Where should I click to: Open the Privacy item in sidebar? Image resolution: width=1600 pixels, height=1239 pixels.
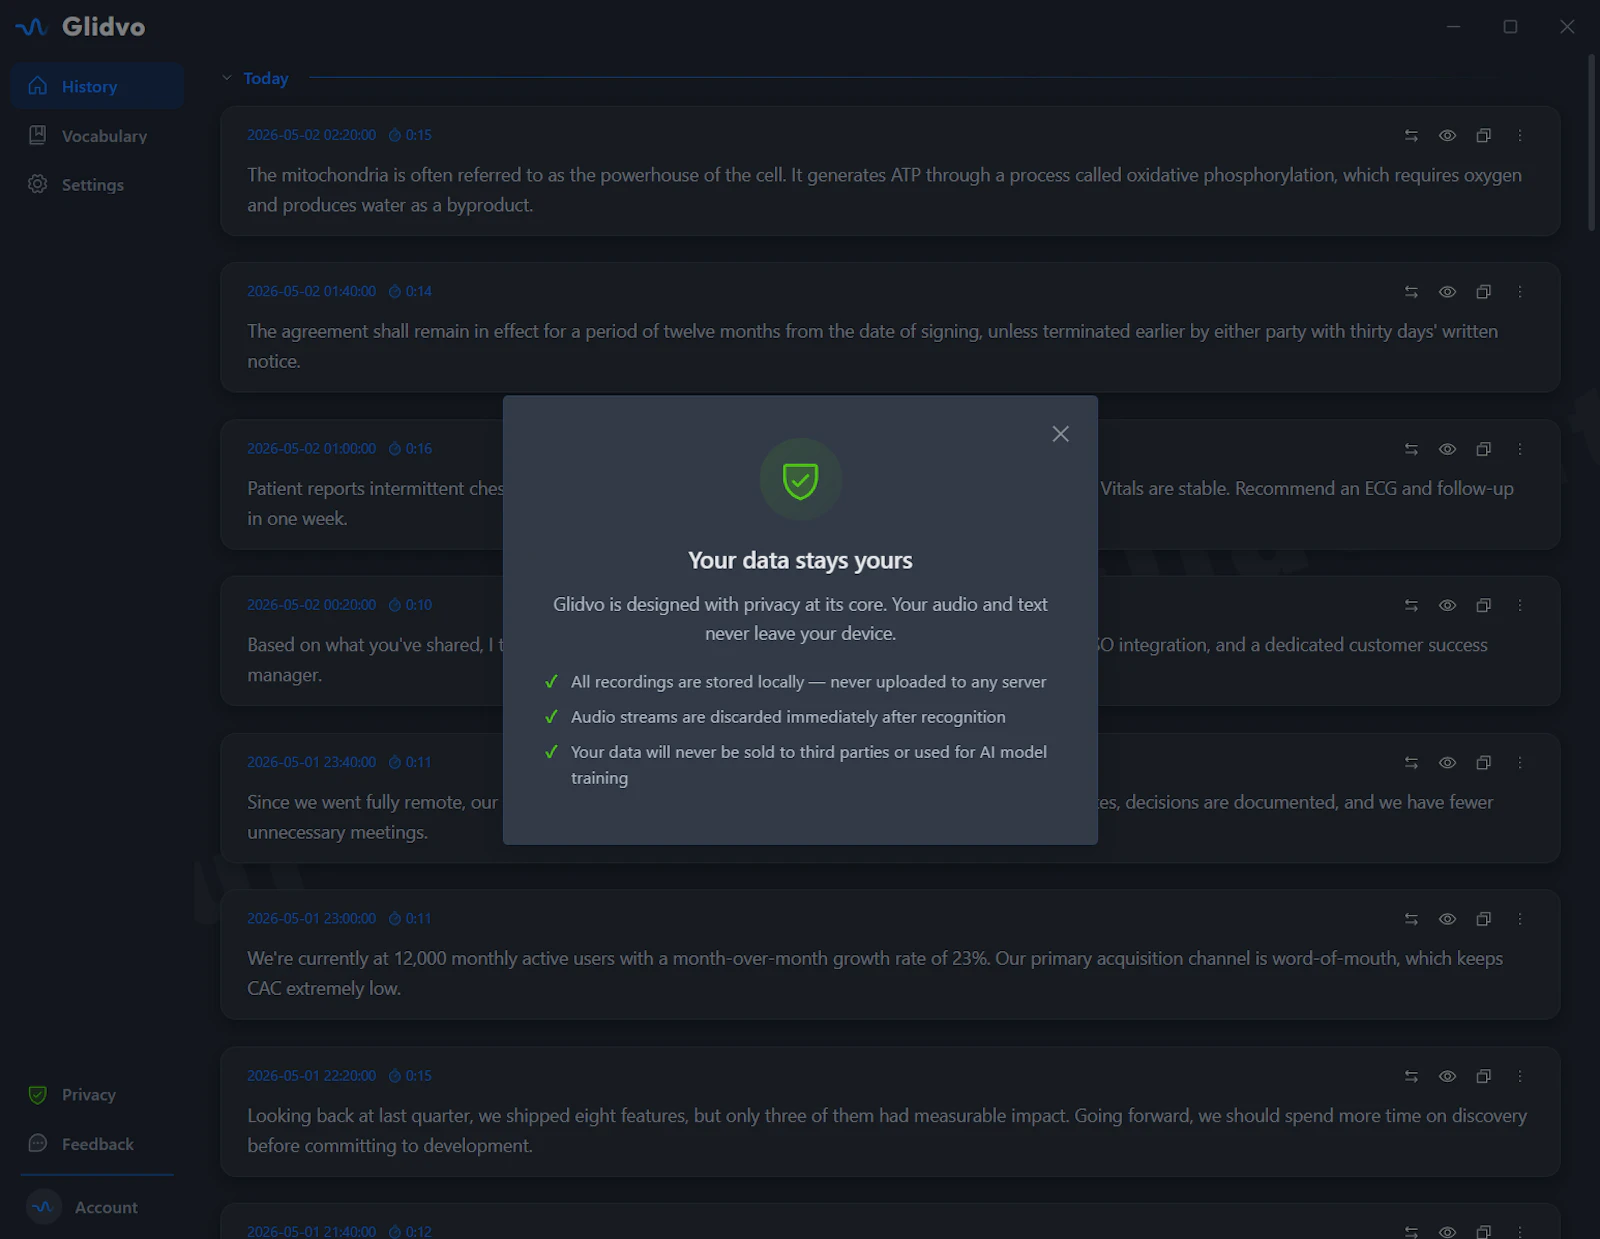pyautogui.click(x=97, y=1094)
